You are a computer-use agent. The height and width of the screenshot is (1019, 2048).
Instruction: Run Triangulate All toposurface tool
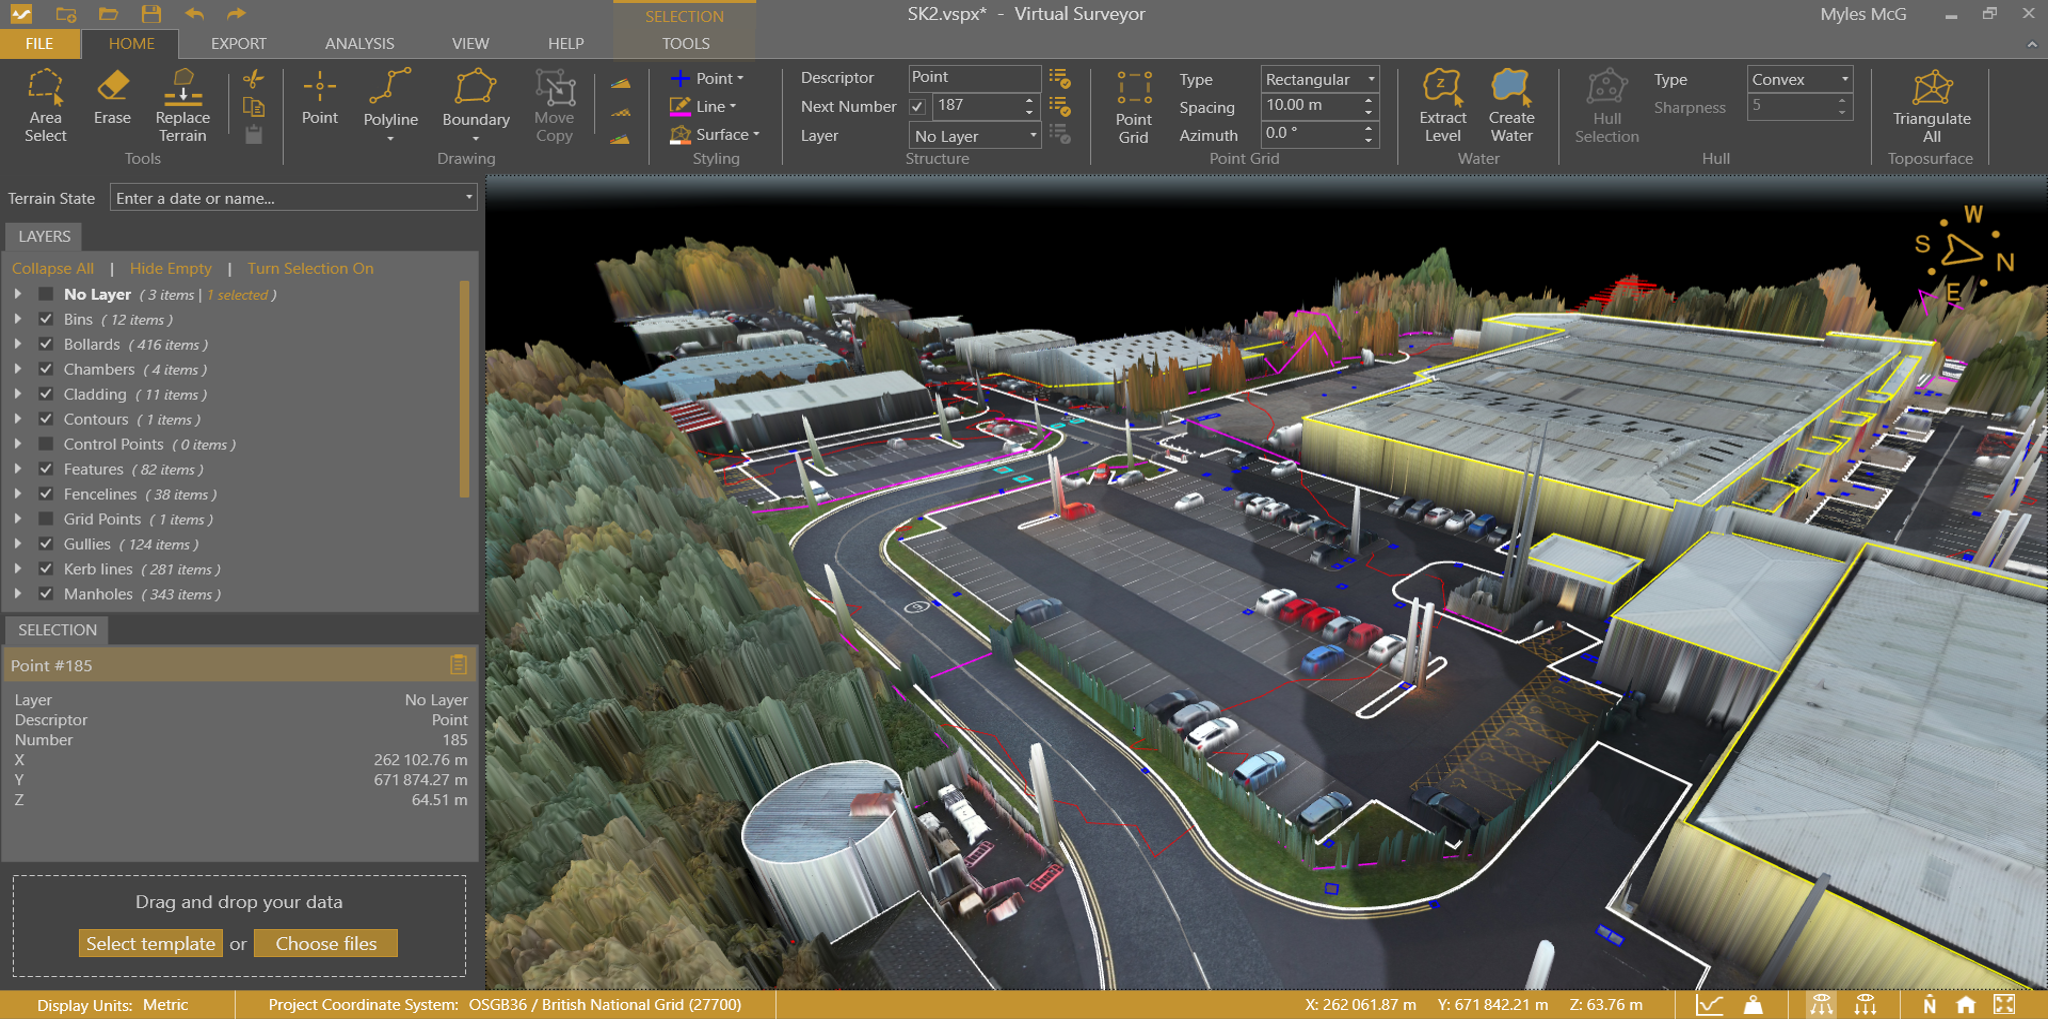pos(1931,106)
